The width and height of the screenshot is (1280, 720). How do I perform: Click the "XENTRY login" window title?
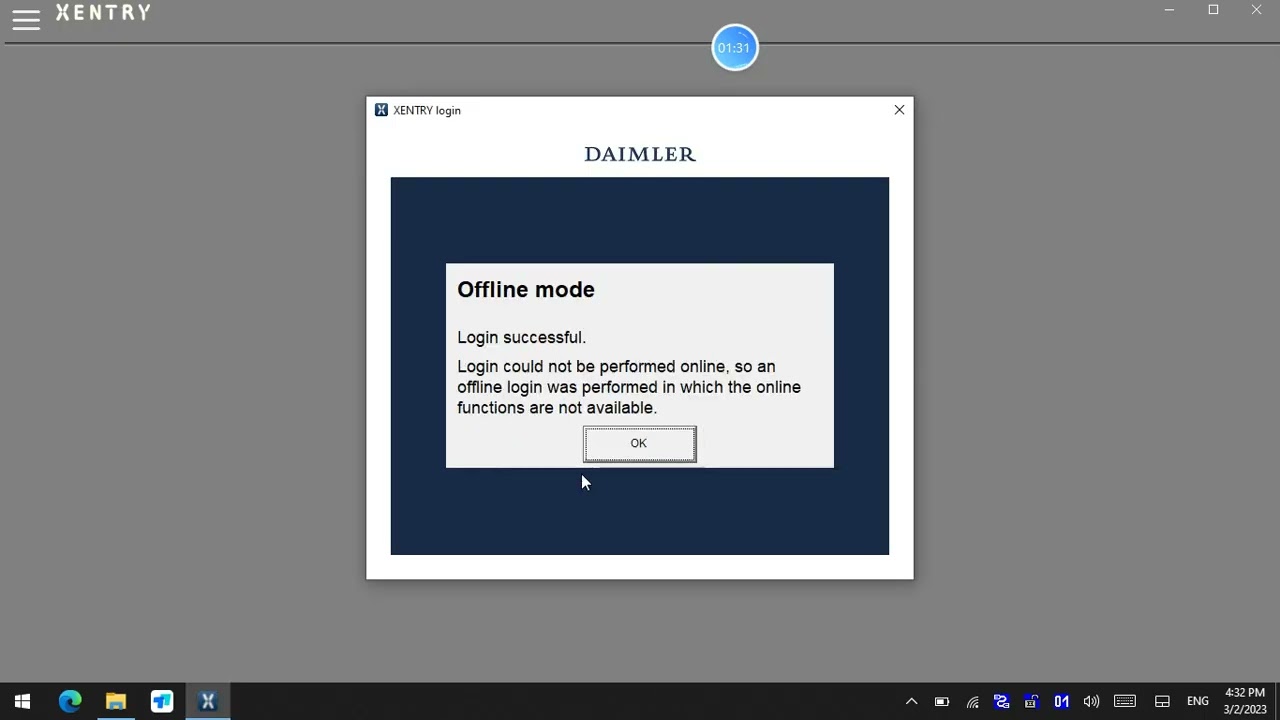(427, 110)
